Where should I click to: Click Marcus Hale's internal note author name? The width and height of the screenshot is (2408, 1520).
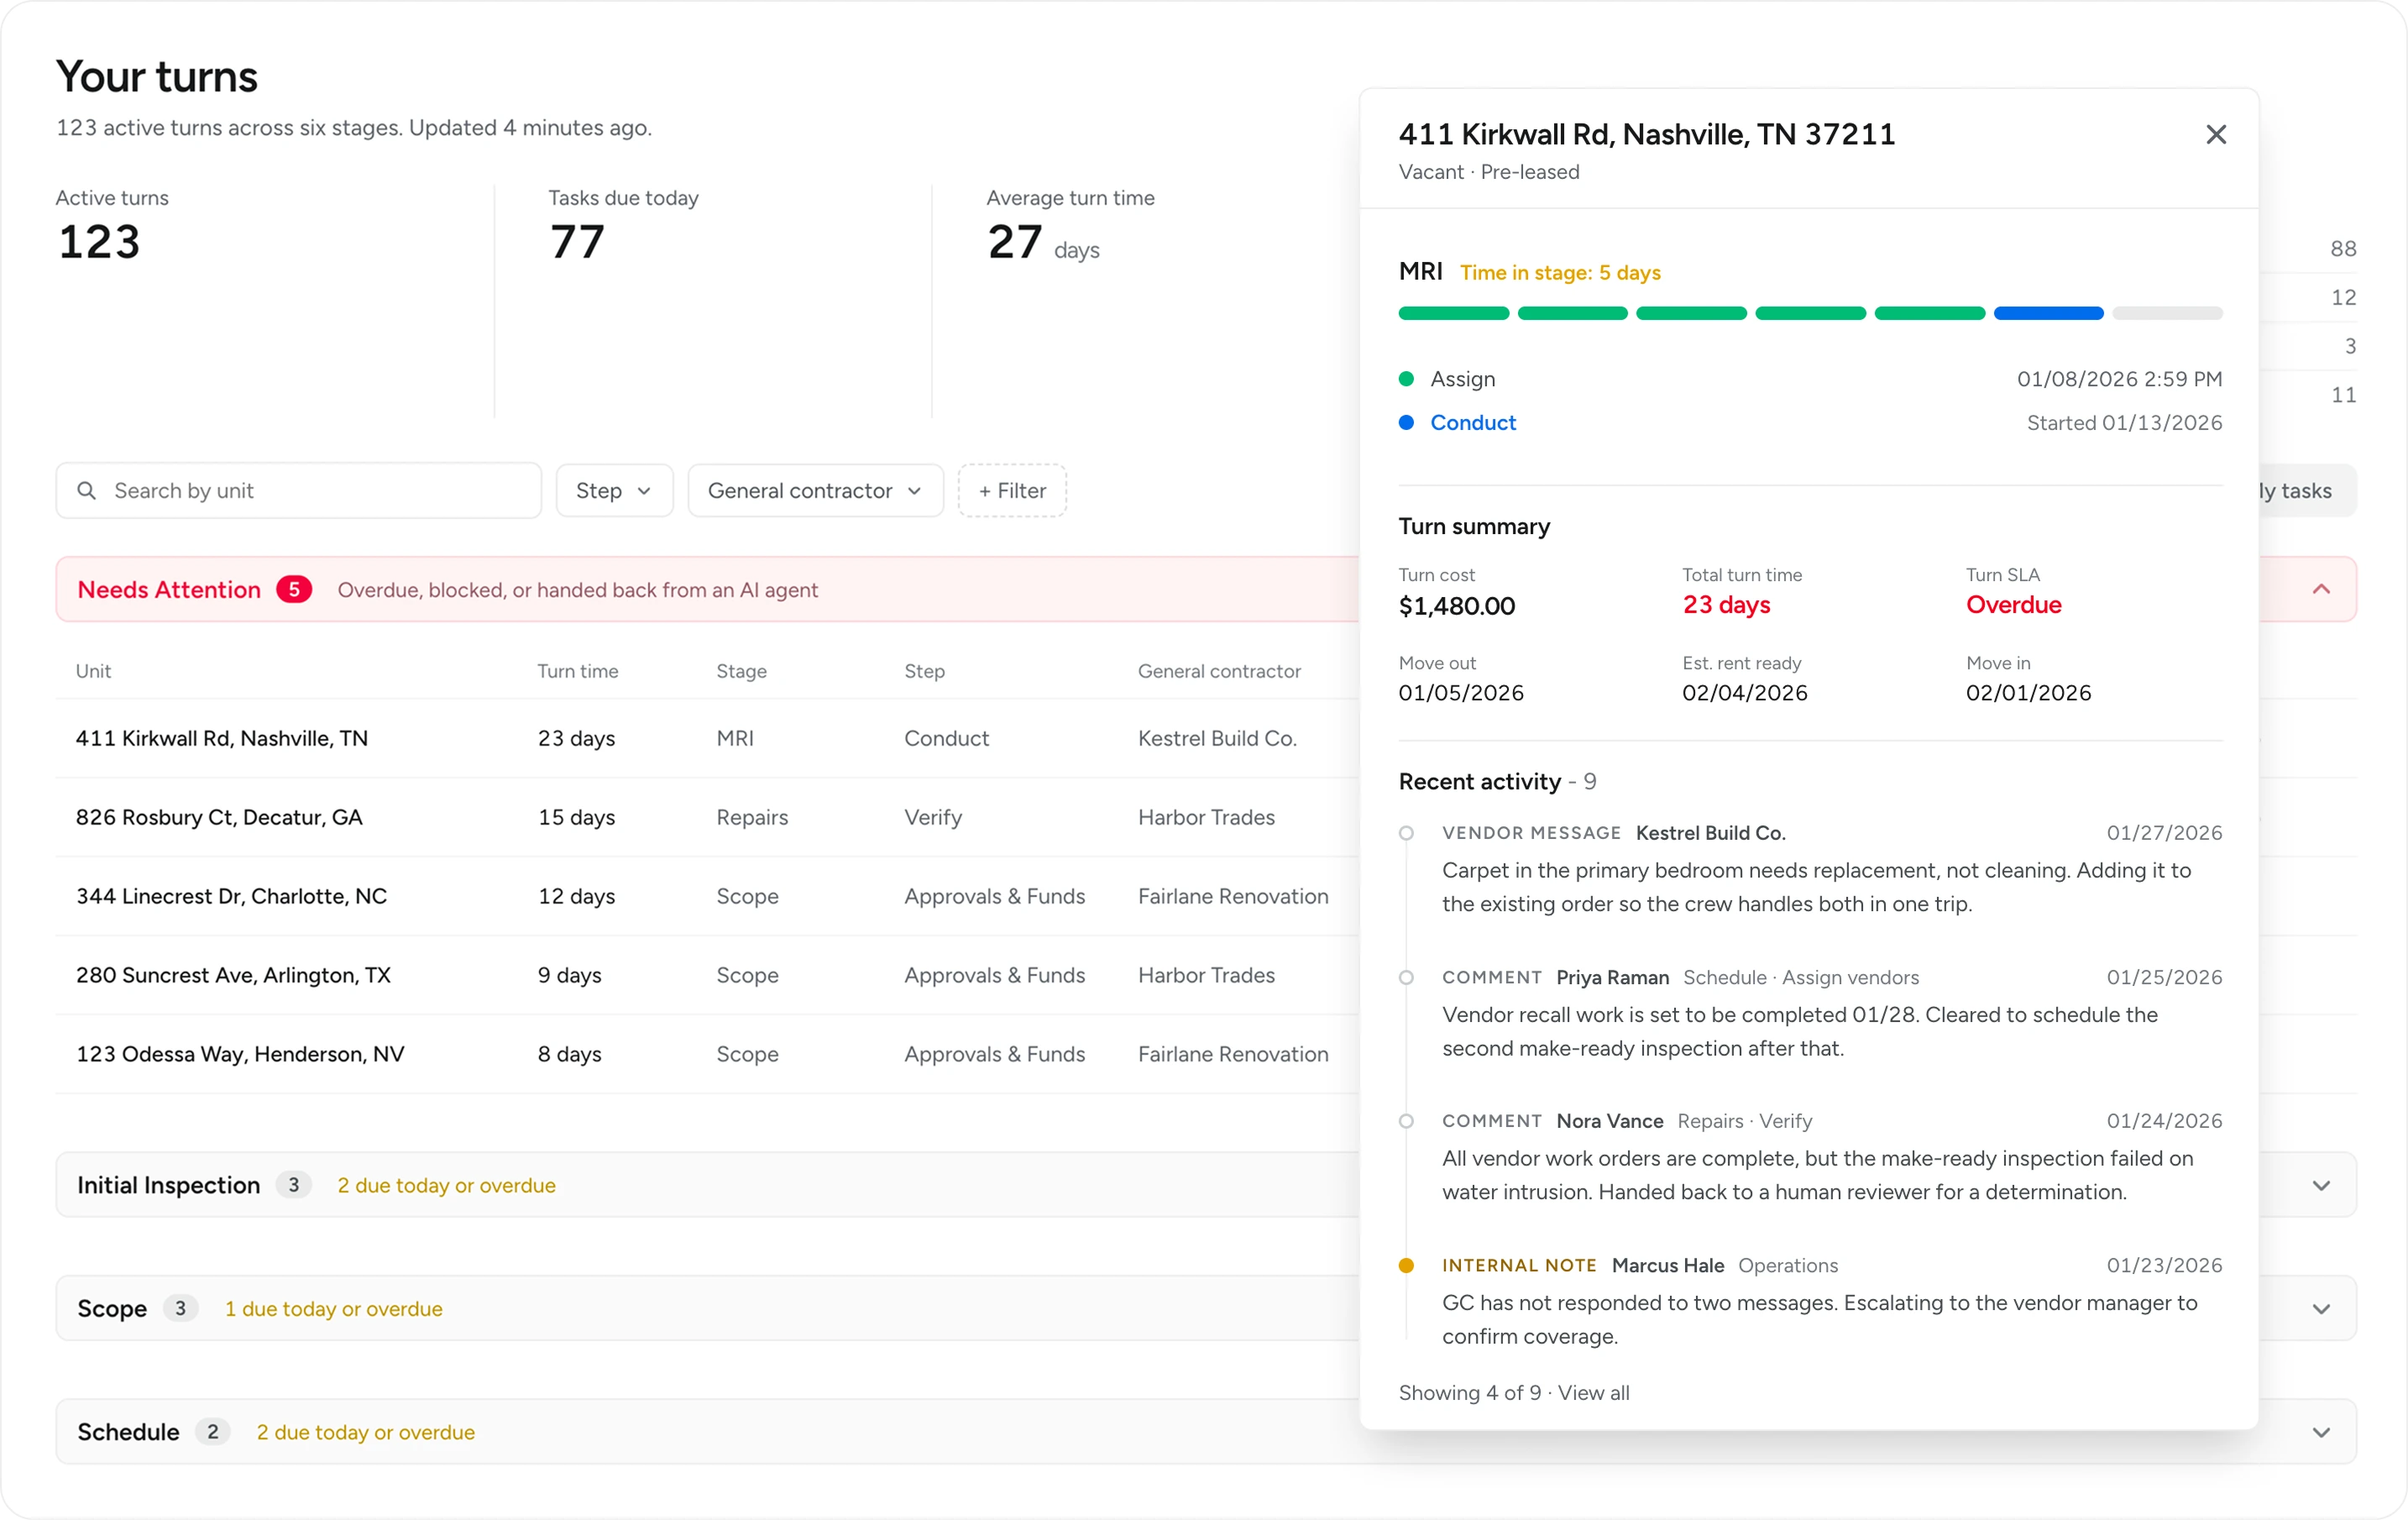1667,1266
